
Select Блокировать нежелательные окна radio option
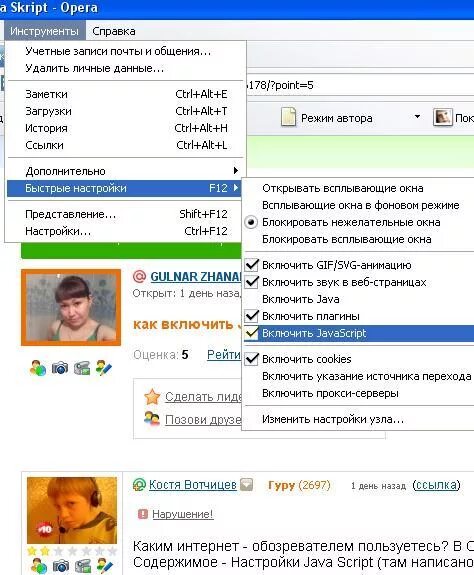(359, 222)
